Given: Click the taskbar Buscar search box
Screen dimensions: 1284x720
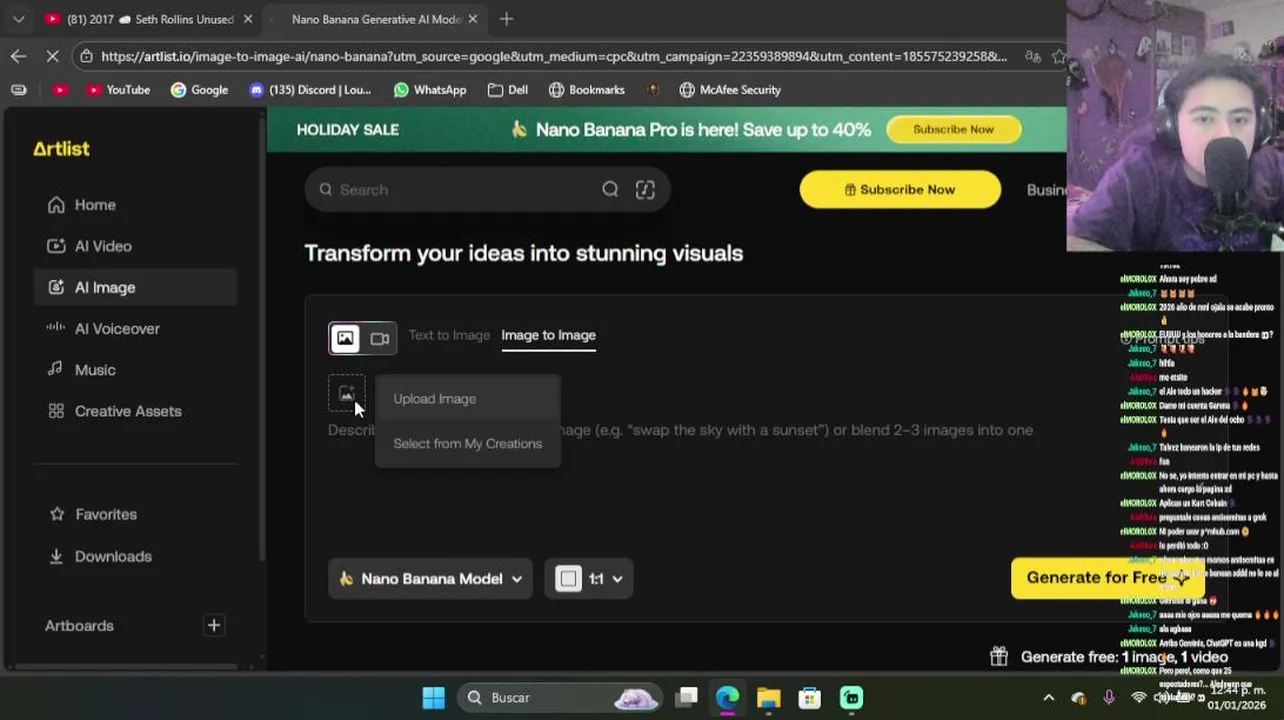Looking at the screenshot, I should pyautogui.click(x=560, y=697).
